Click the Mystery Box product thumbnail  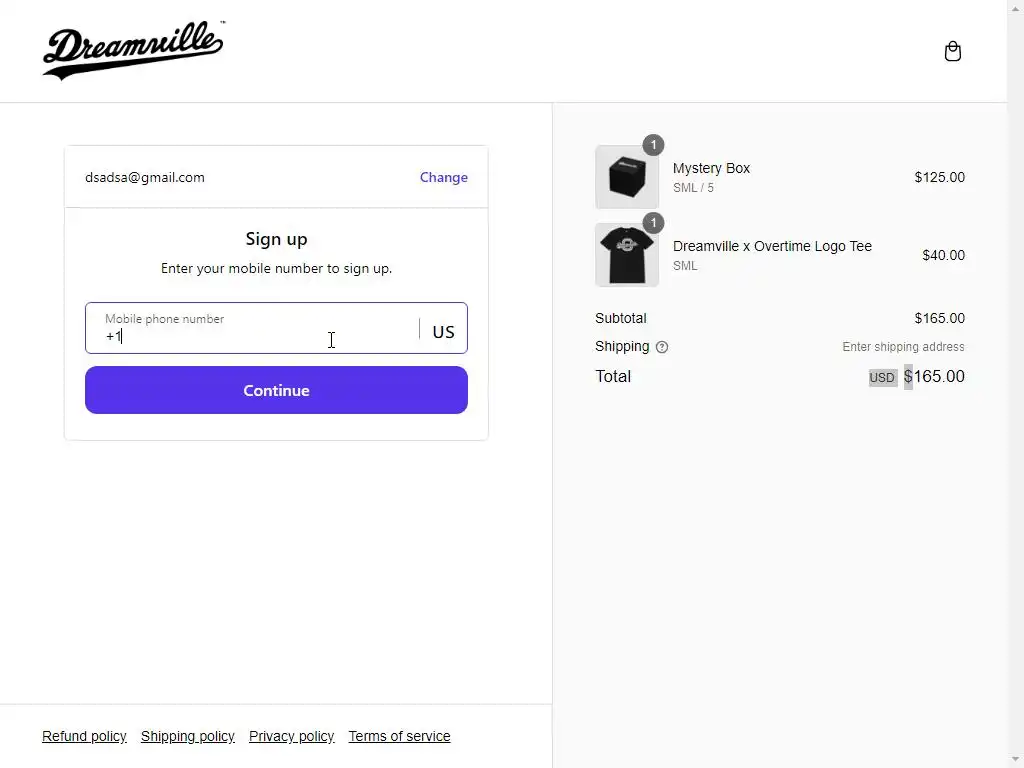pos(627,177)
